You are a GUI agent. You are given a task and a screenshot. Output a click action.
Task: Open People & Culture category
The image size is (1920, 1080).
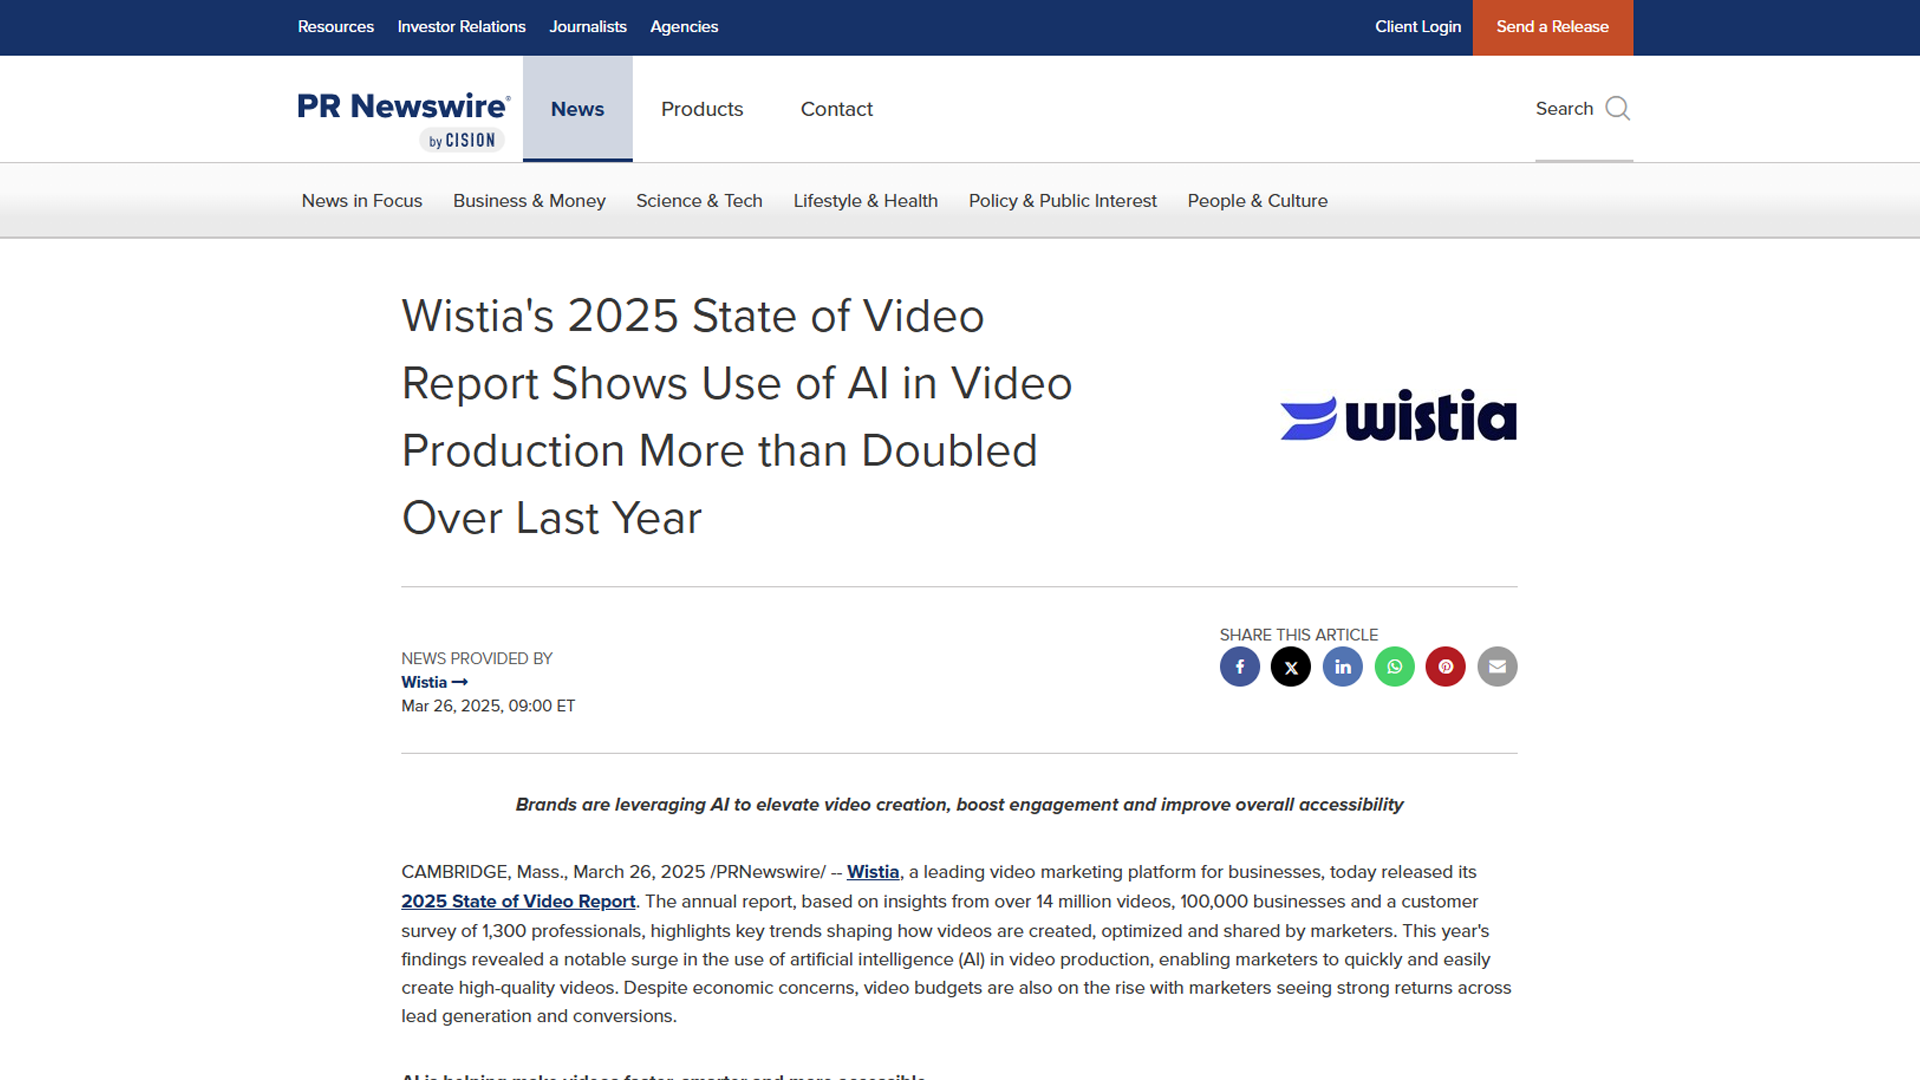click(x=1257, y=201)
